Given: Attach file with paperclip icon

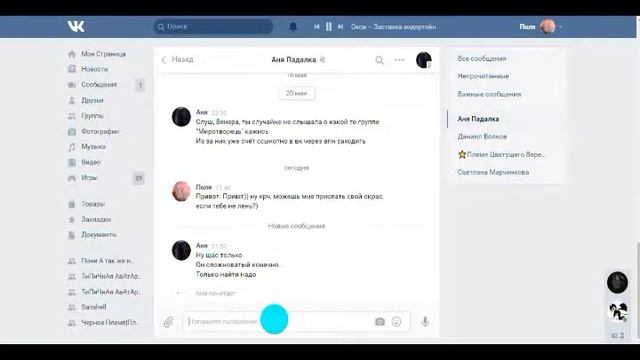Looking at the screenshot, I should point(169,322).
